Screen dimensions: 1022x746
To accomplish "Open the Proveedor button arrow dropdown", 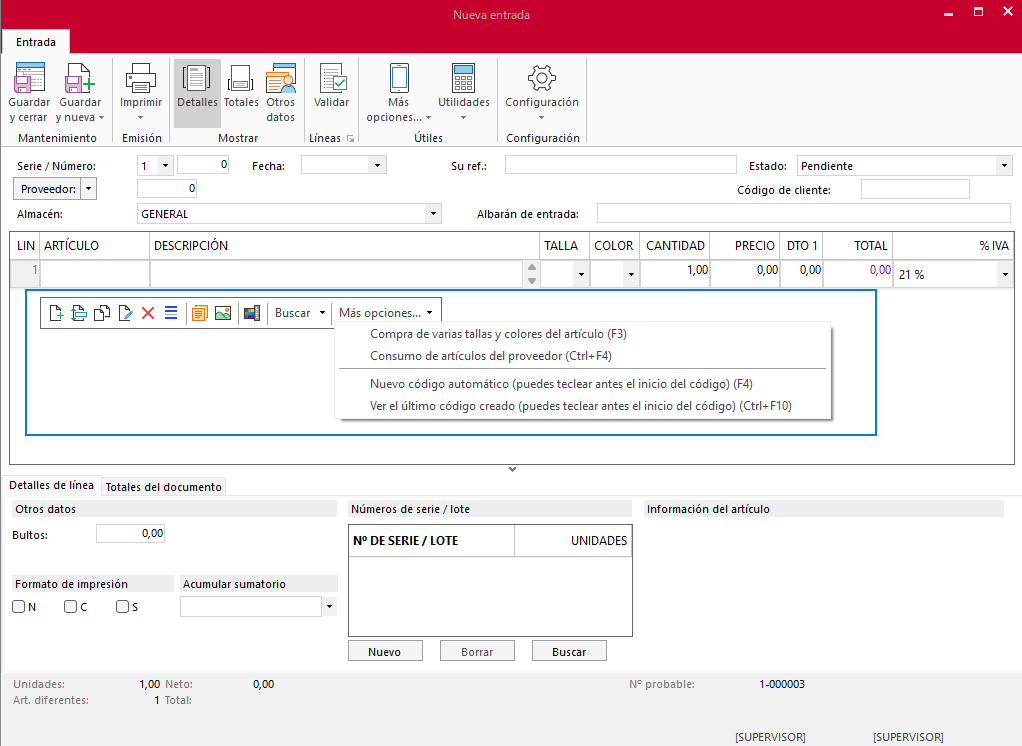I will (x=89, y=189).
